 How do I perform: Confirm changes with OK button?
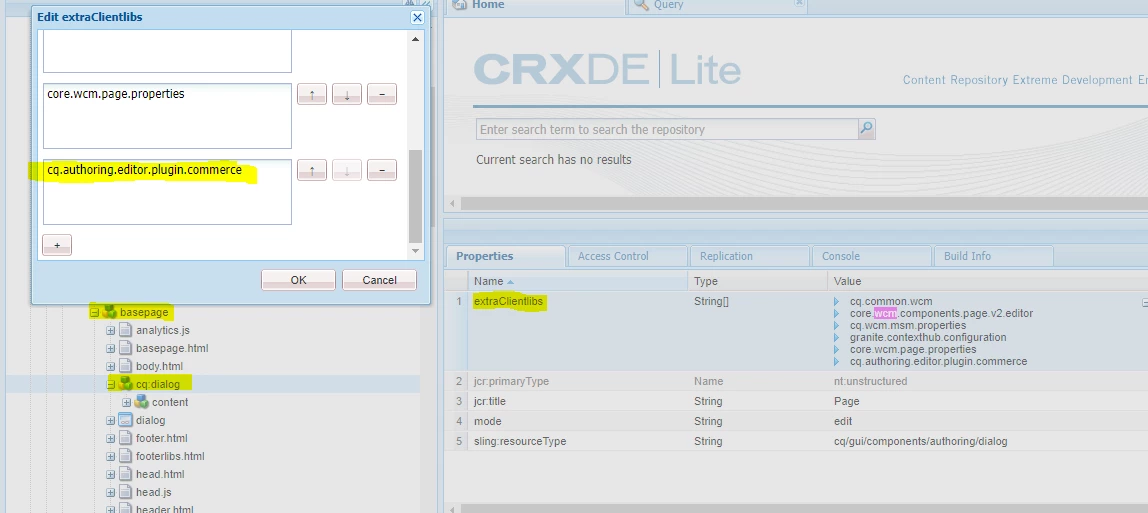click(x=299, y=280)
